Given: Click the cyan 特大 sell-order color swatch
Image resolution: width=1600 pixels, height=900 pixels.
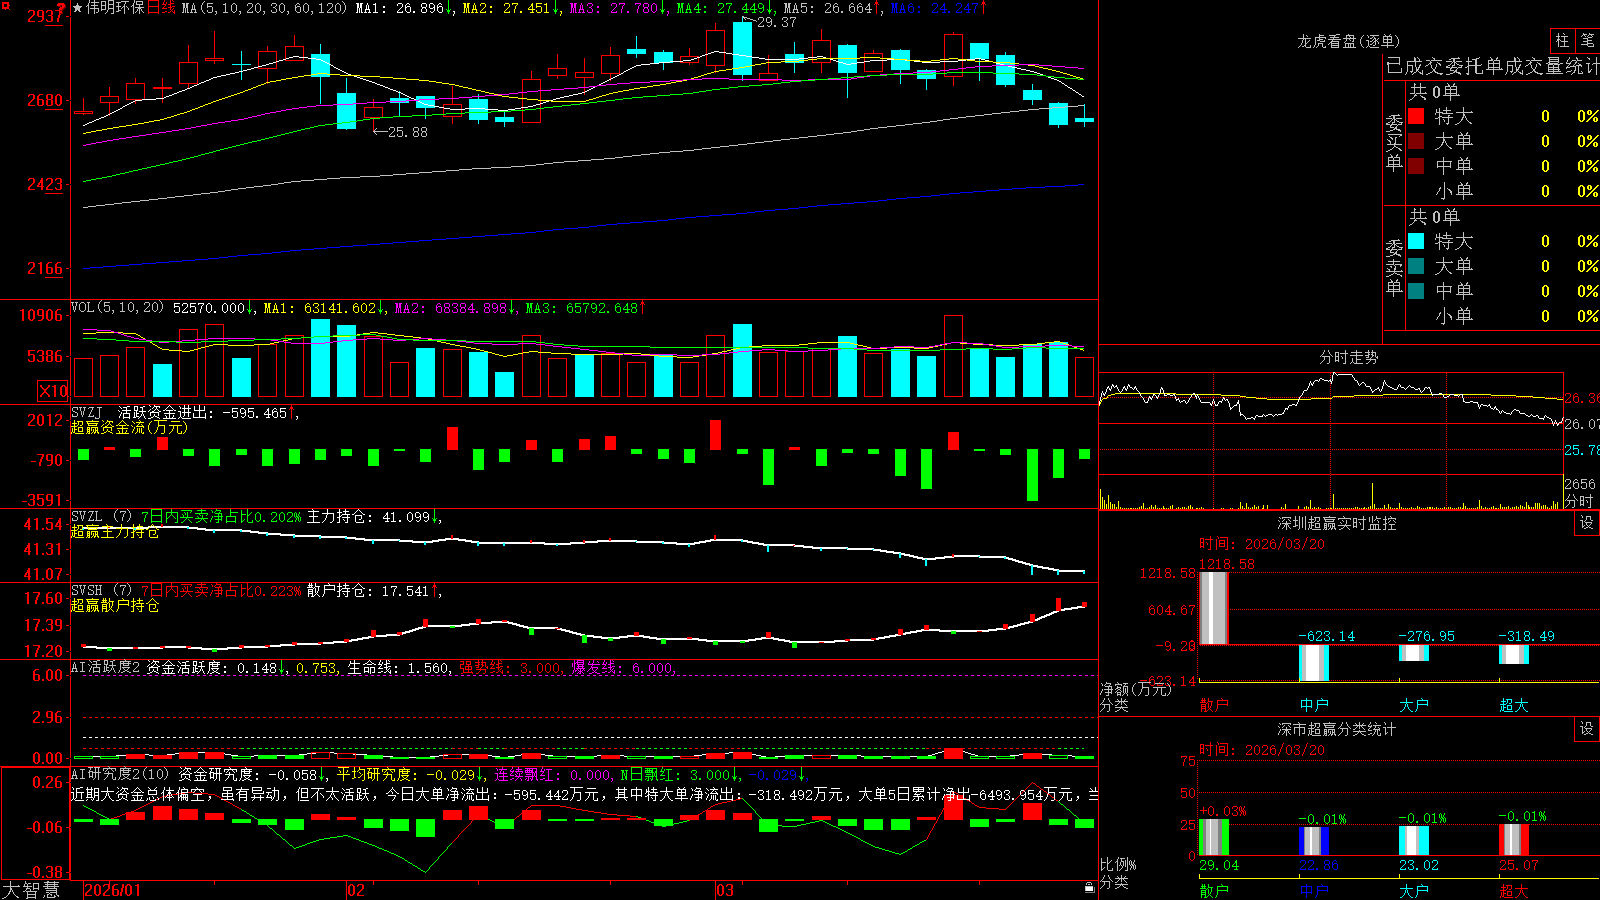Looking at the screenshot, I should (x=1416, y=241).
